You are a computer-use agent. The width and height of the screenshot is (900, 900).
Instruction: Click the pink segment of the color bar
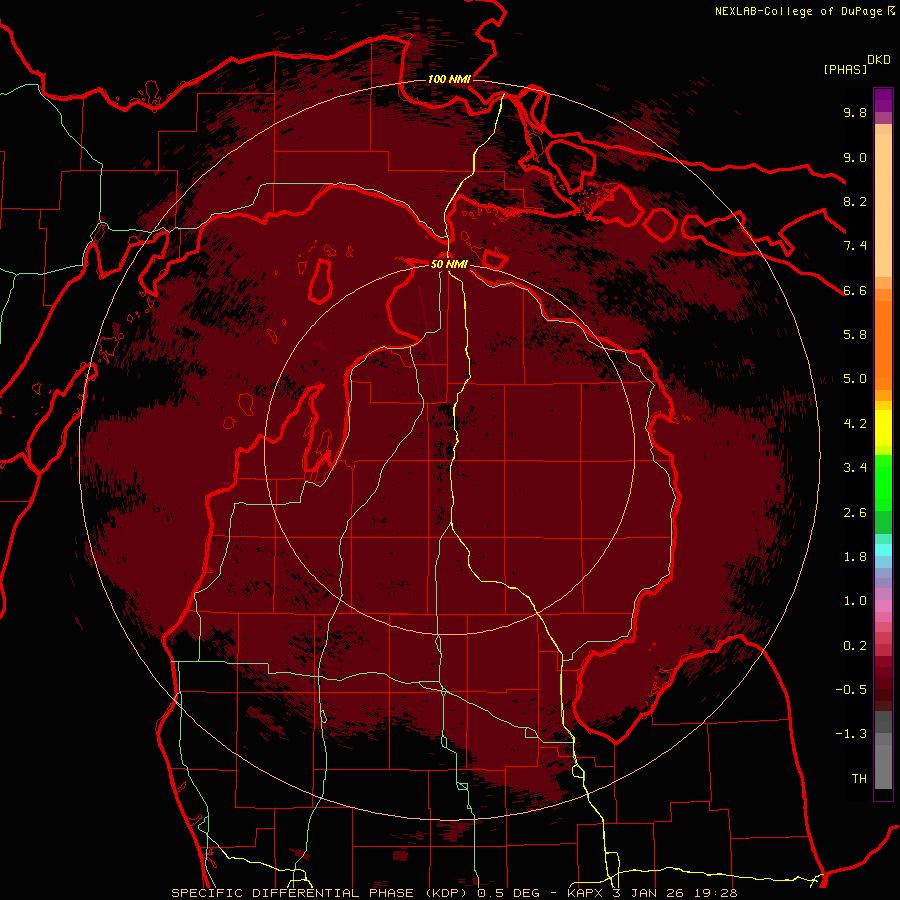tap(883, 606)
